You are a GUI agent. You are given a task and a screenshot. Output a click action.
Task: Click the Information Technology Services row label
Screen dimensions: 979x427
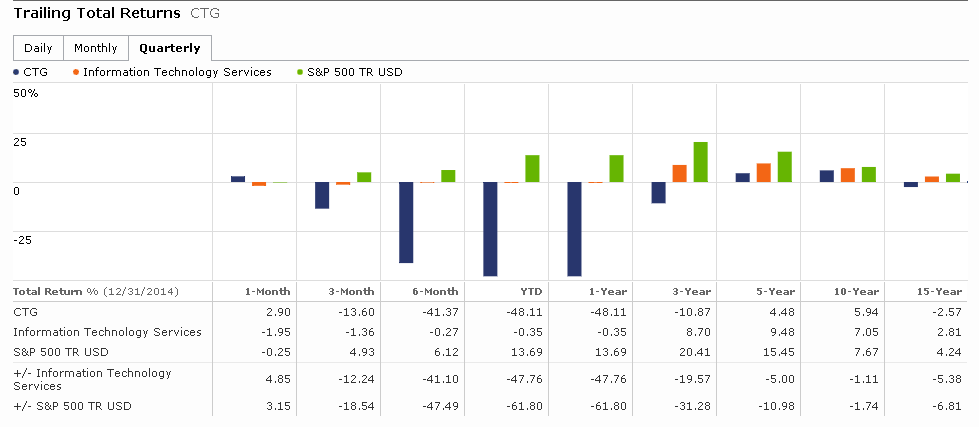pos(107,332)
